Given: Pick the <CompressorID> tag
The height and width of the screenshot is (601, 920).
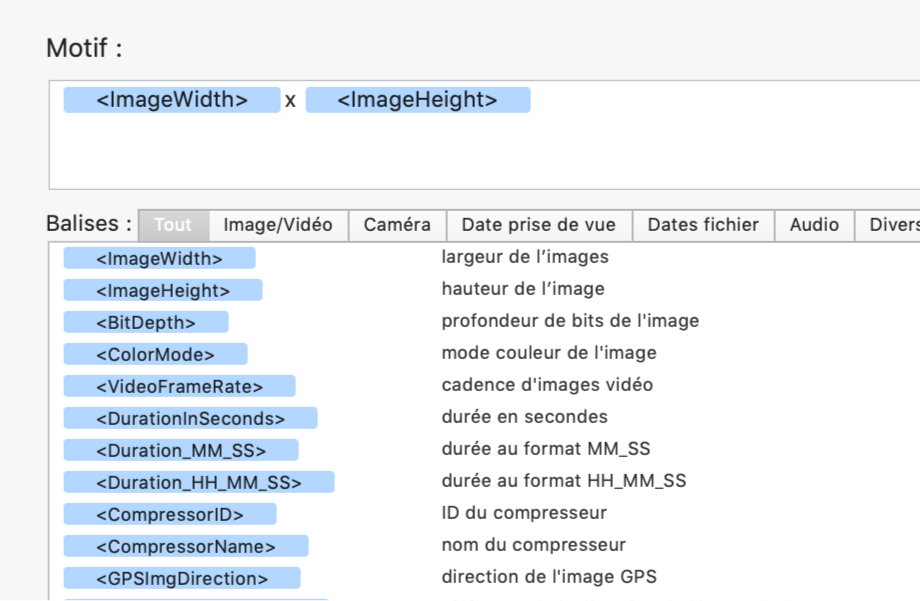Looking at the screenshot, I should click(170, 515).
